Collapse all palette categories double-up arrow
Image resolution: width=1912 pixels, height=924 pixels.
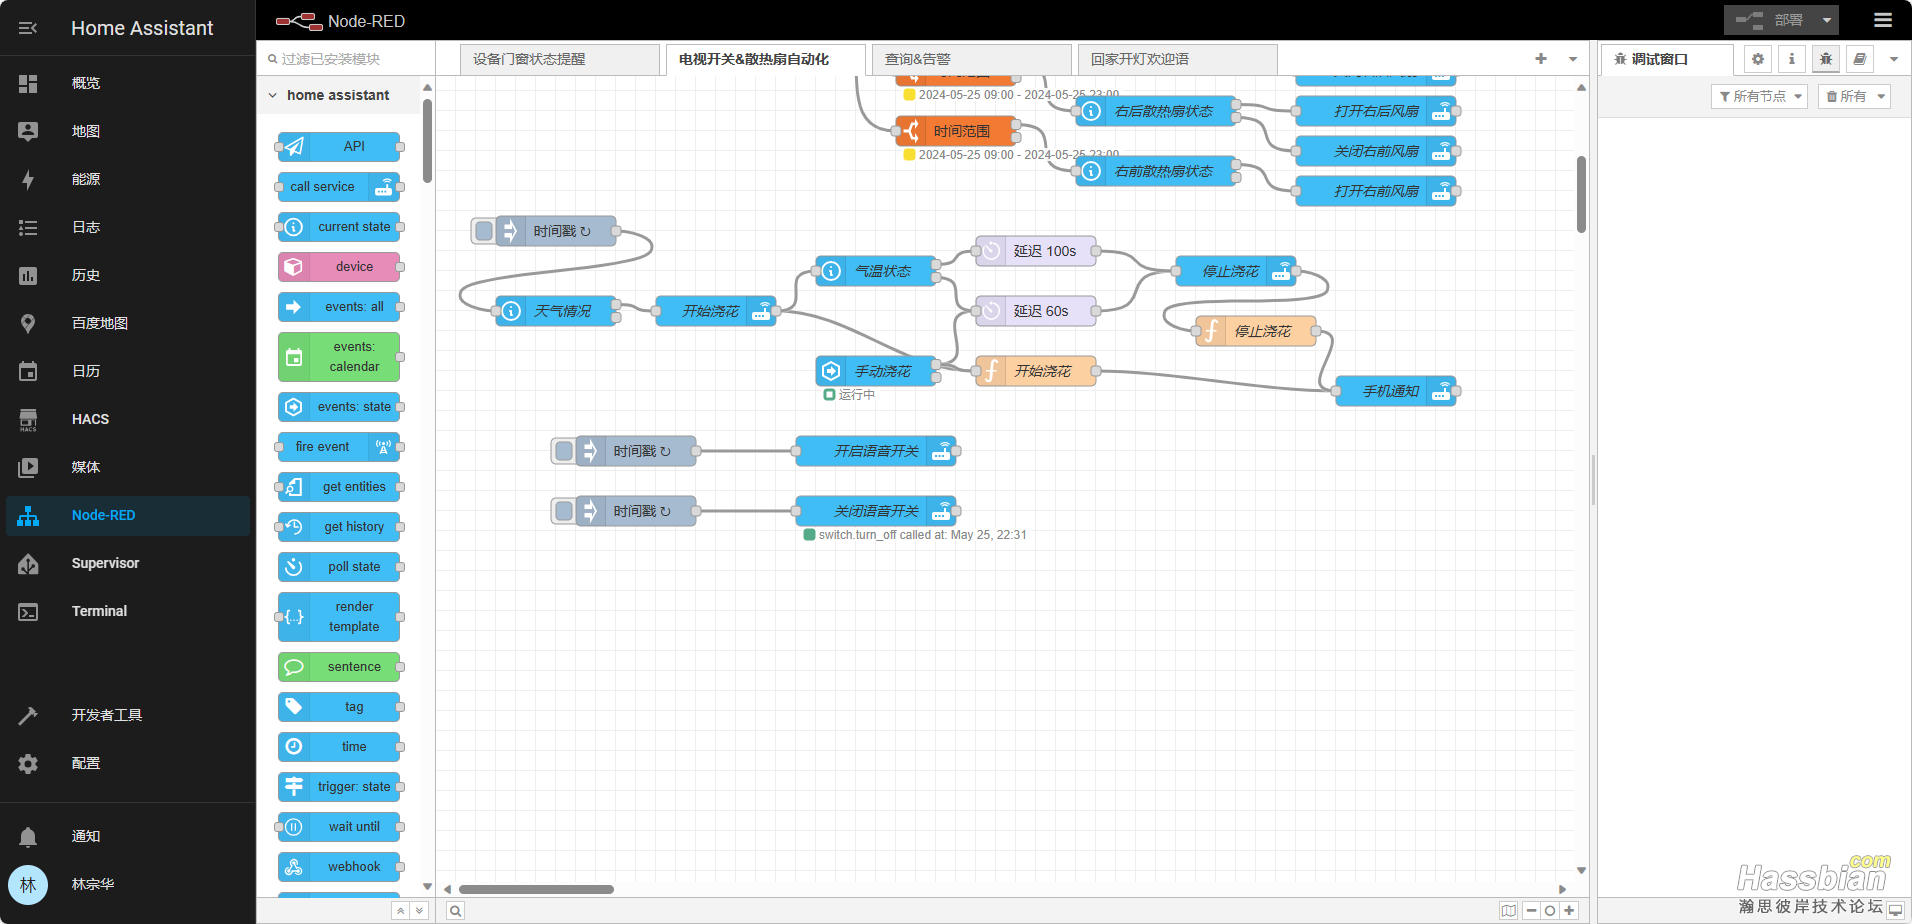400,910
